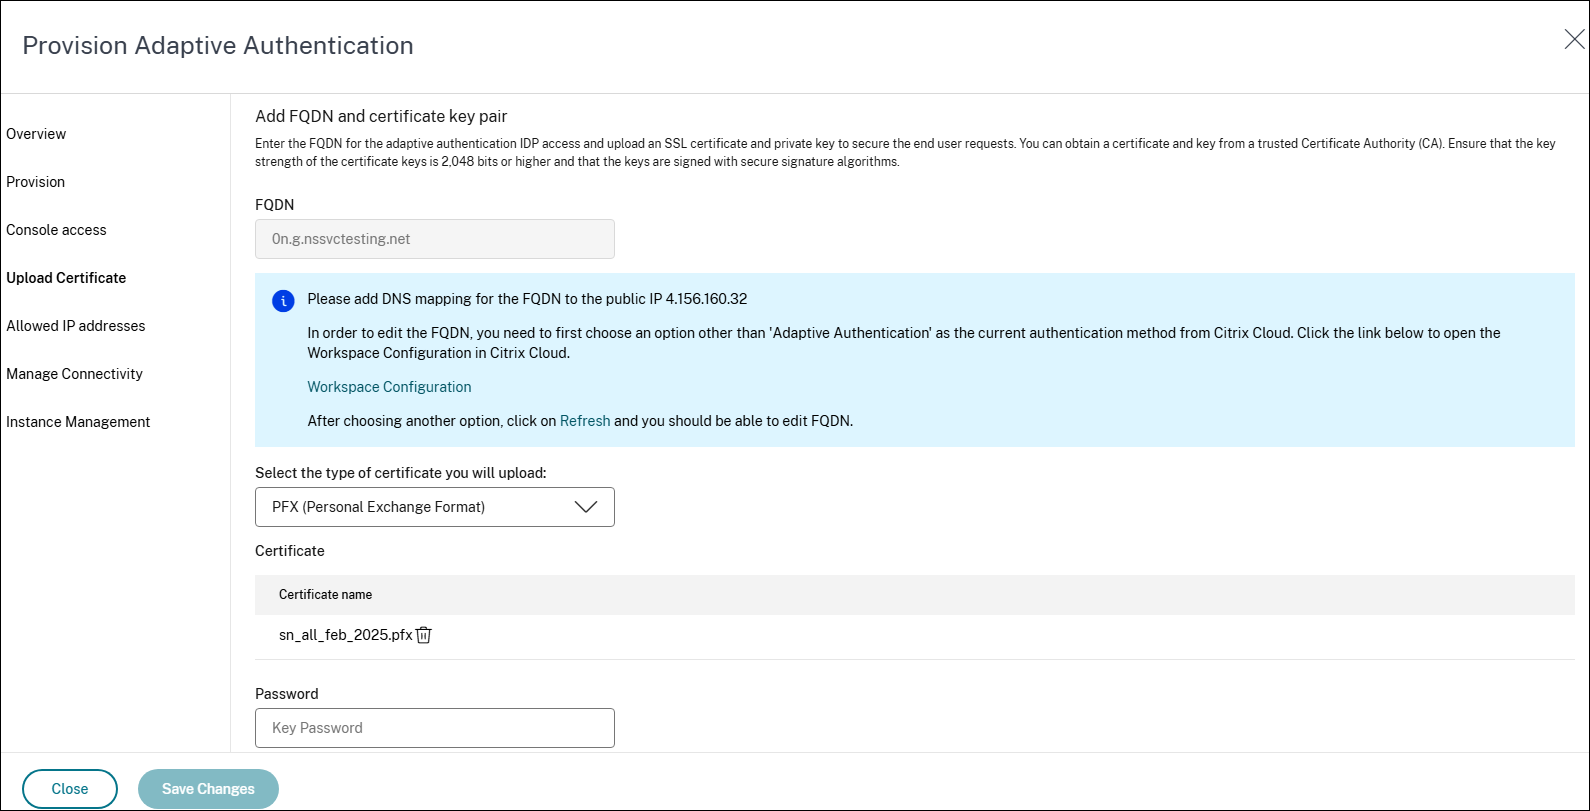Expand the certificate type dropdown arrow
Image resolution: width=1590 pixels, height=811 pixels.
(x=586, y=507)
